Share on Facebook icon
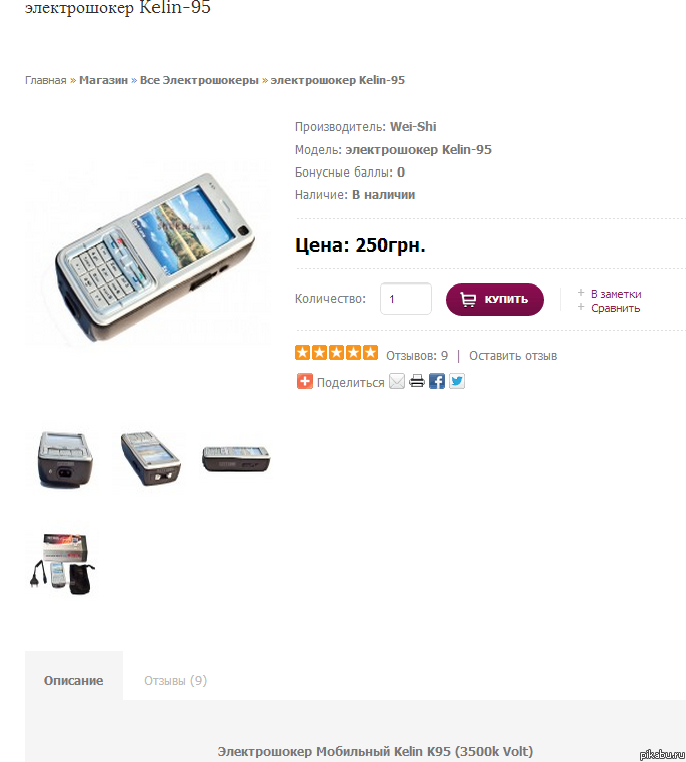686x762 pixels. (x=437, y=381)
